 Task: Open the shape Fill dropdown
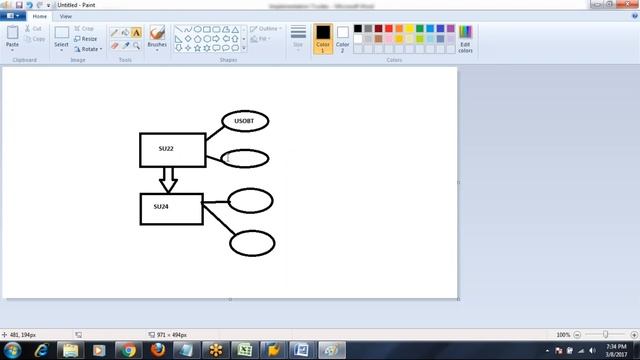pyautogui.click(x=260, y=39)
